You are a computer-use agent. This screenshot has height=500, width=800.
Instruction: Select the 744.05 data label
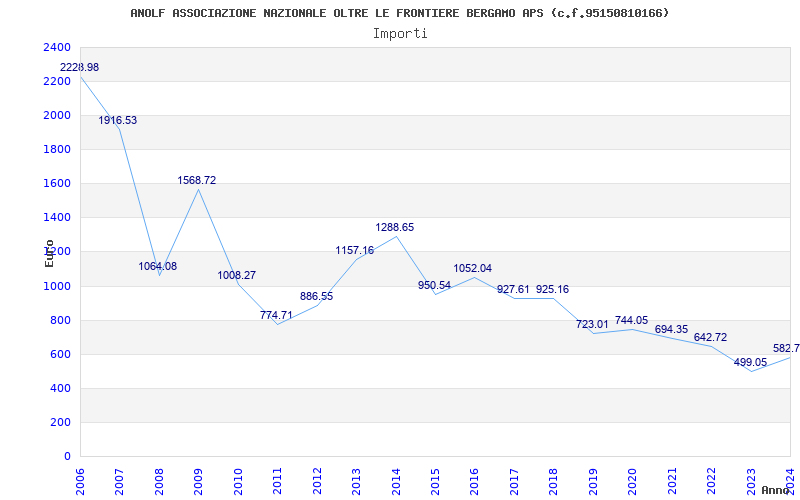pyautogui.click(x=632, y=320)
